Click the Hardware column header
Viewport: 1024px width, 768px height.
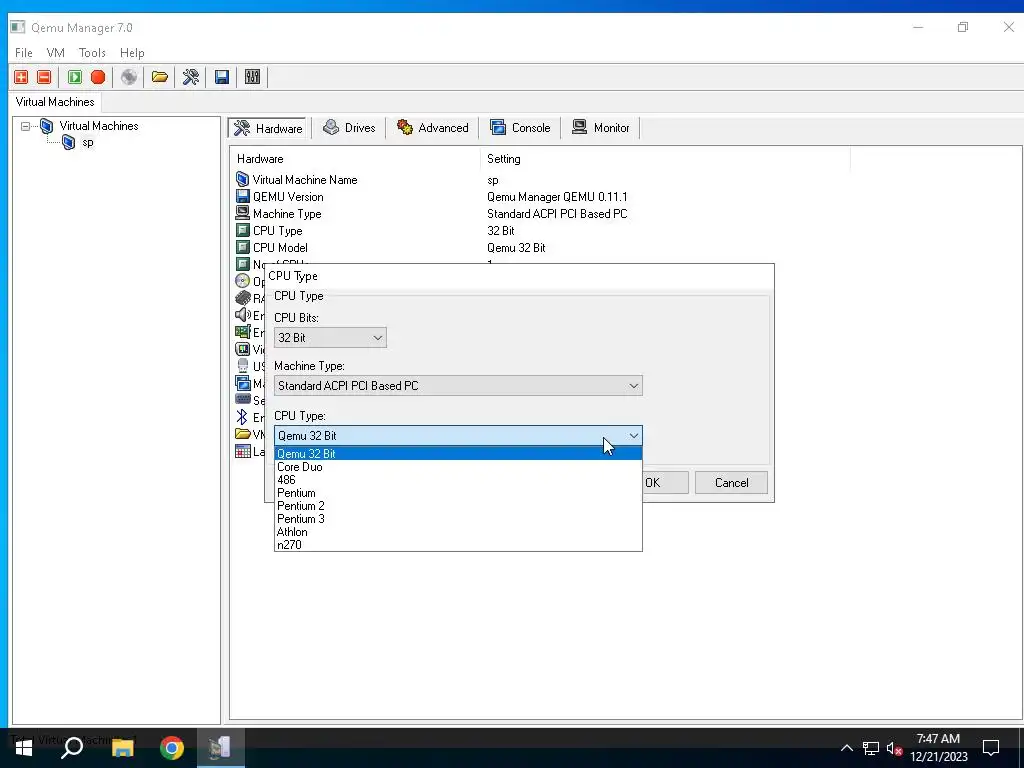[x=357, y=159]
